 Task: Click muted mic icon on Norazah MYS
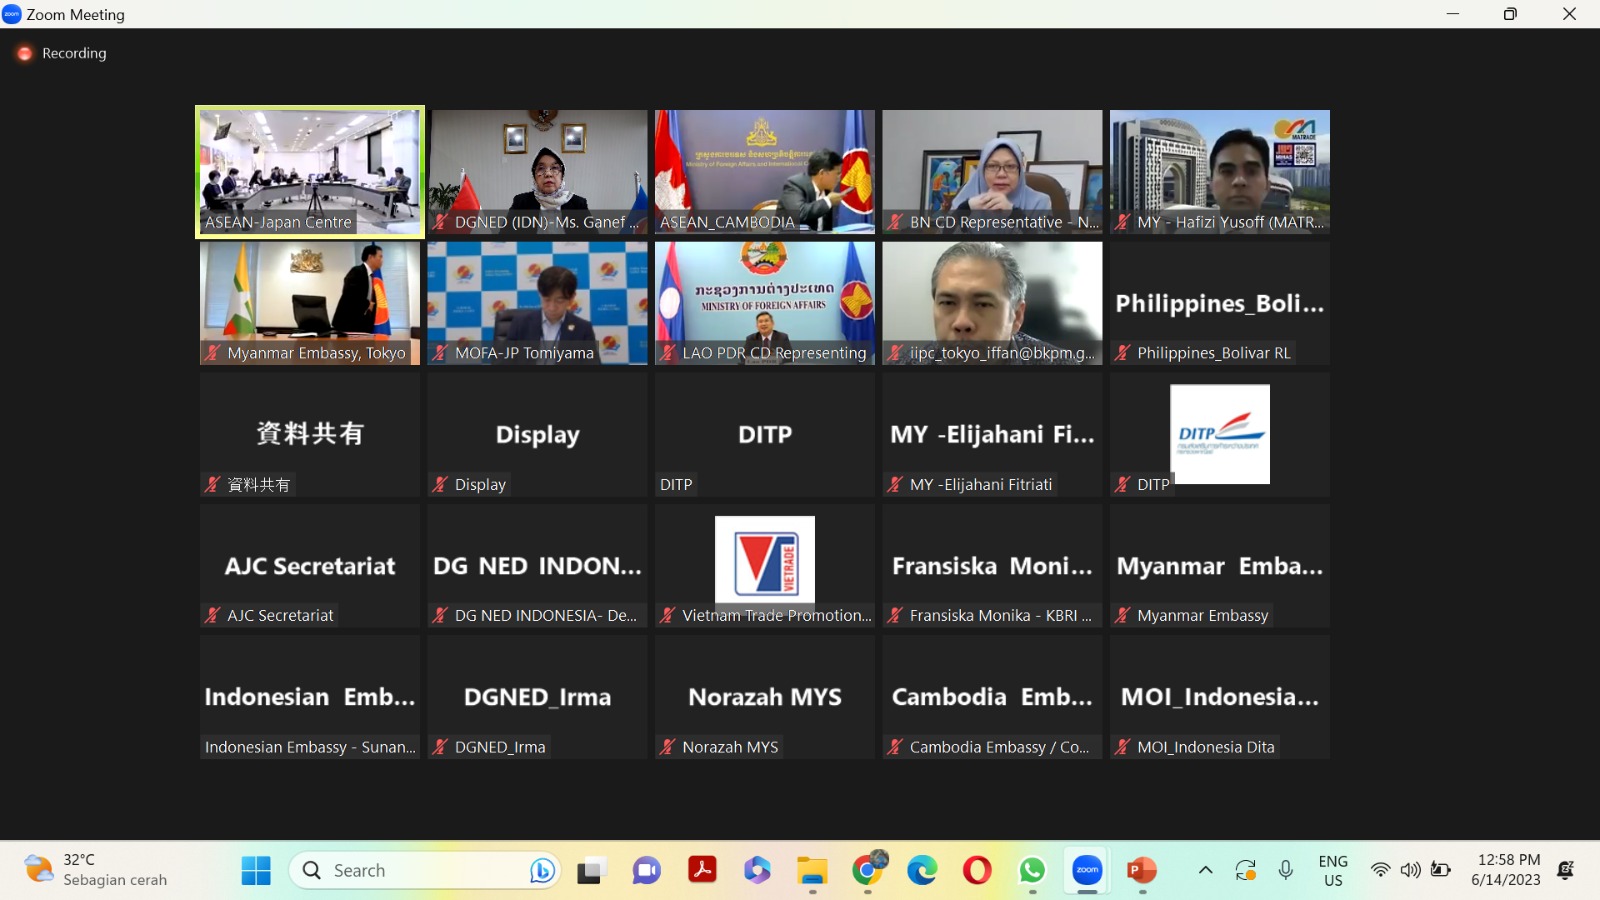pyautogui.click(x=668, y=747)
